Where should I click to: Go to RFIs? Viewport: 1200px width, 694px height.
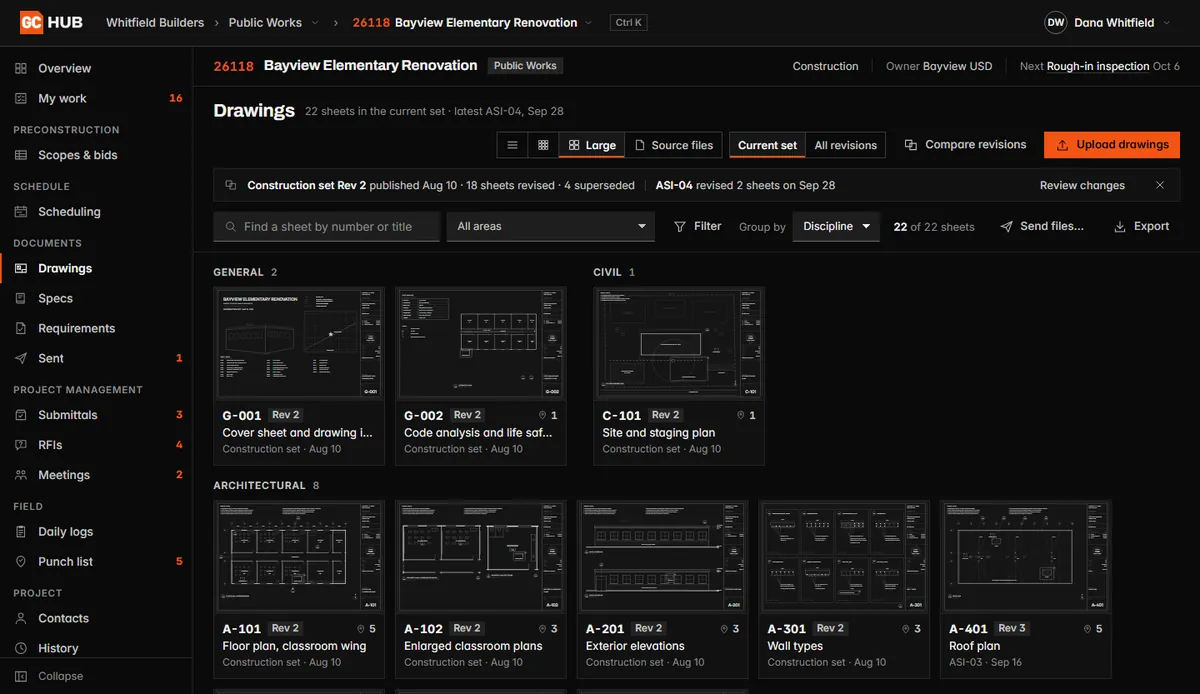tap(96, 445)
